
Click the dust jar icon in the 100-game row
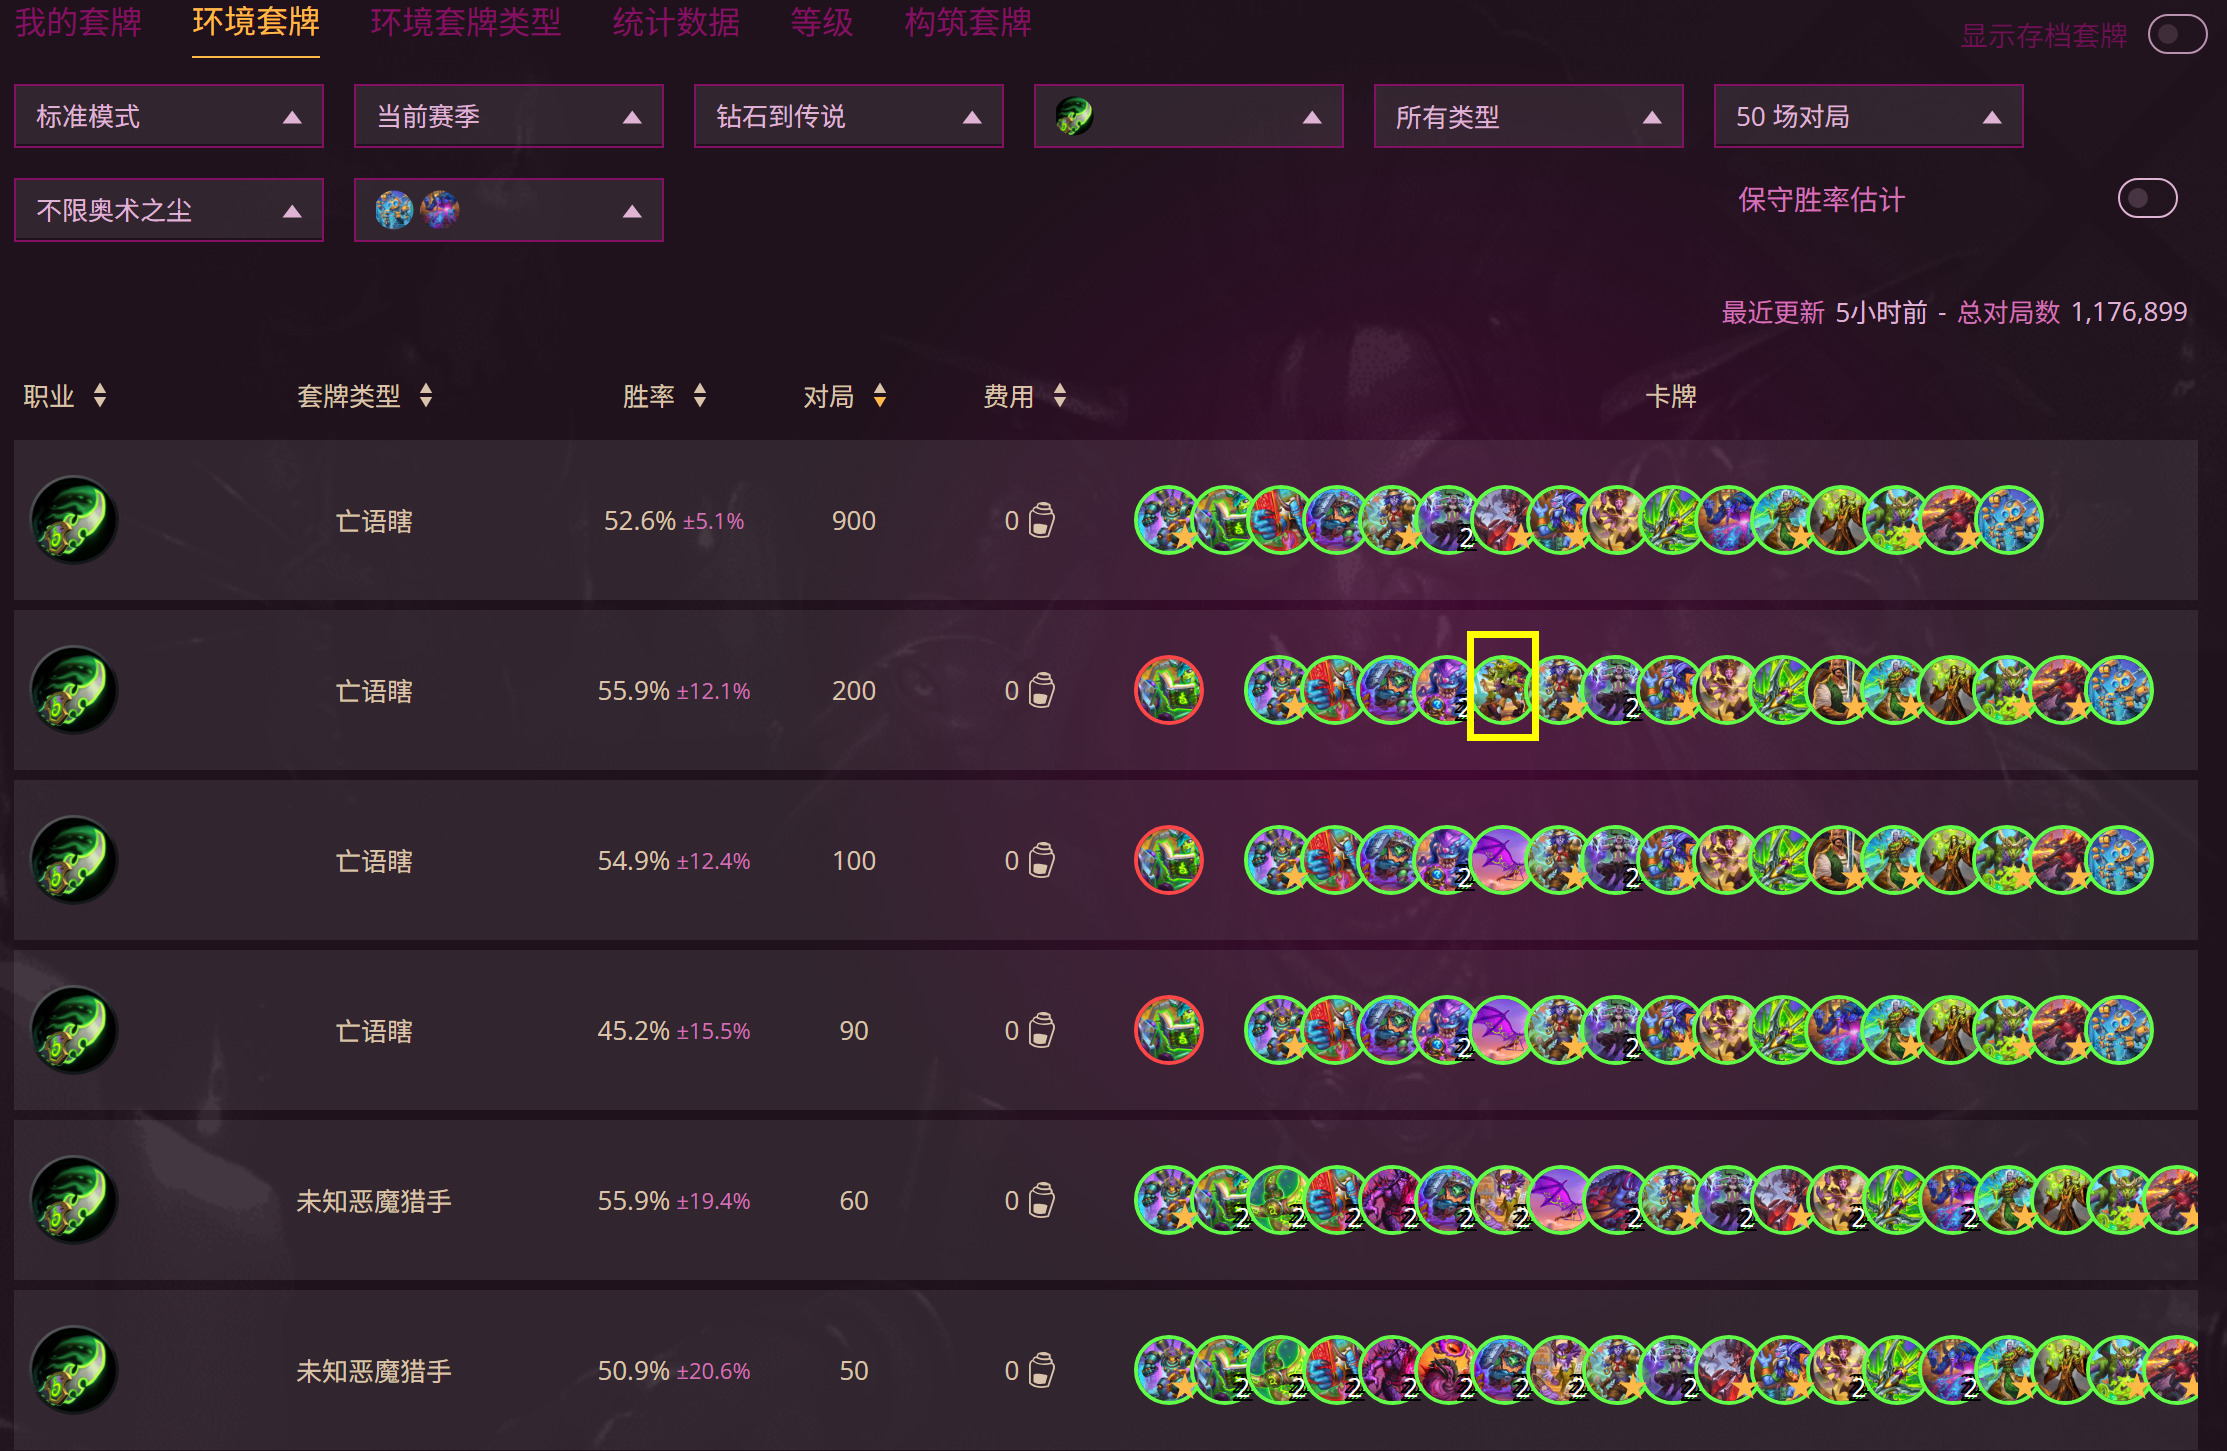point(1041,860)
